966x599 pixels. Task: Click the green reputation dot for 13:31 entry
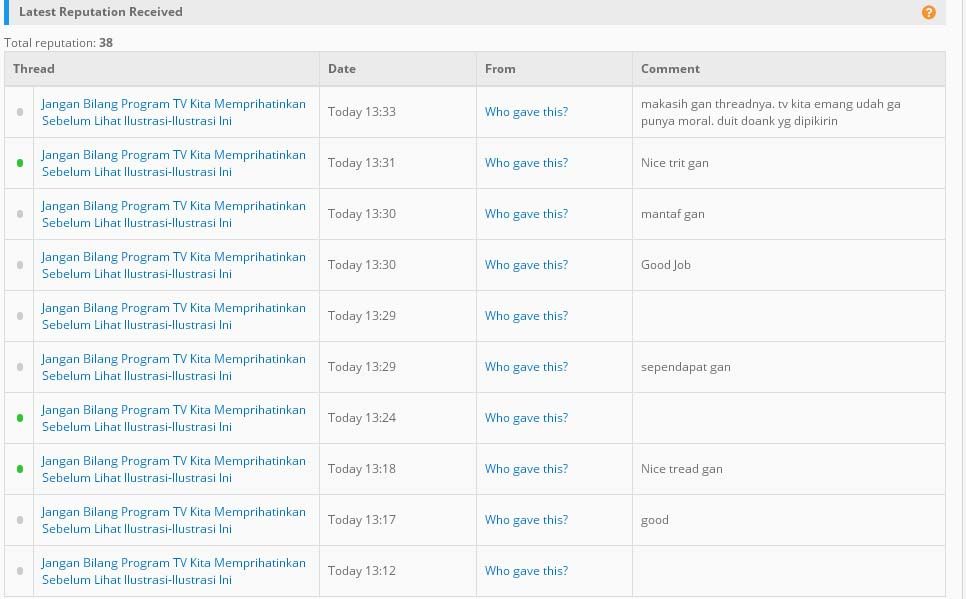coord(20,163)
